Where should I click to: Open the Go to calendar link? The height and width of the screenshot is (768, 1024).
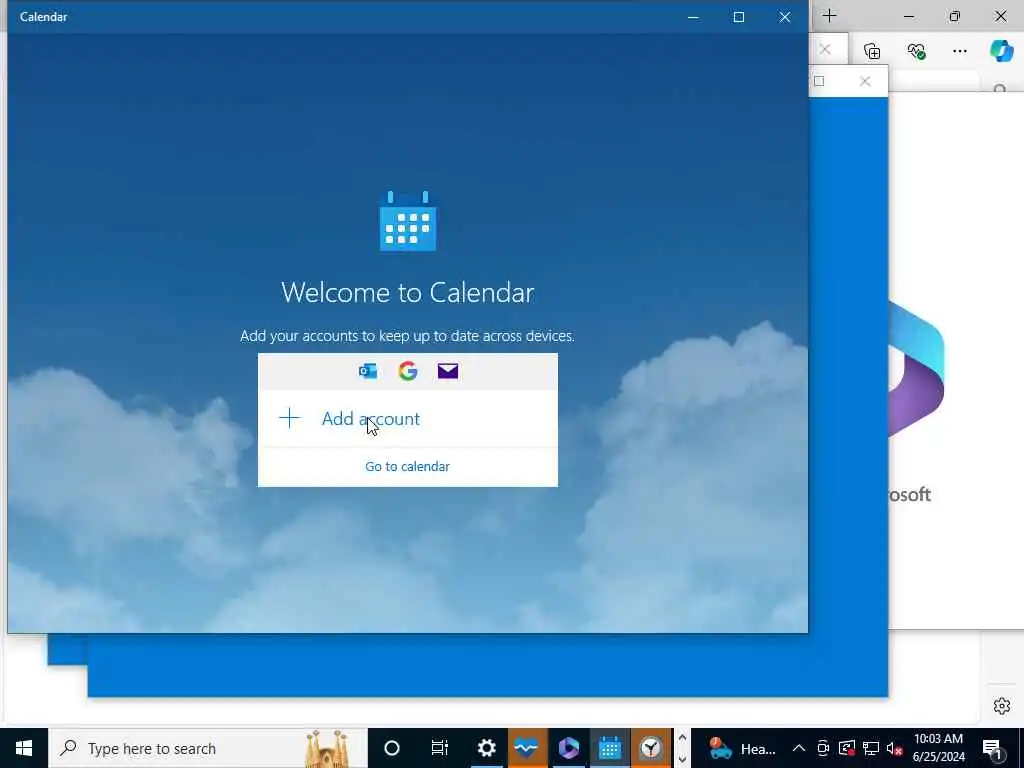click(x=408, y=466)
